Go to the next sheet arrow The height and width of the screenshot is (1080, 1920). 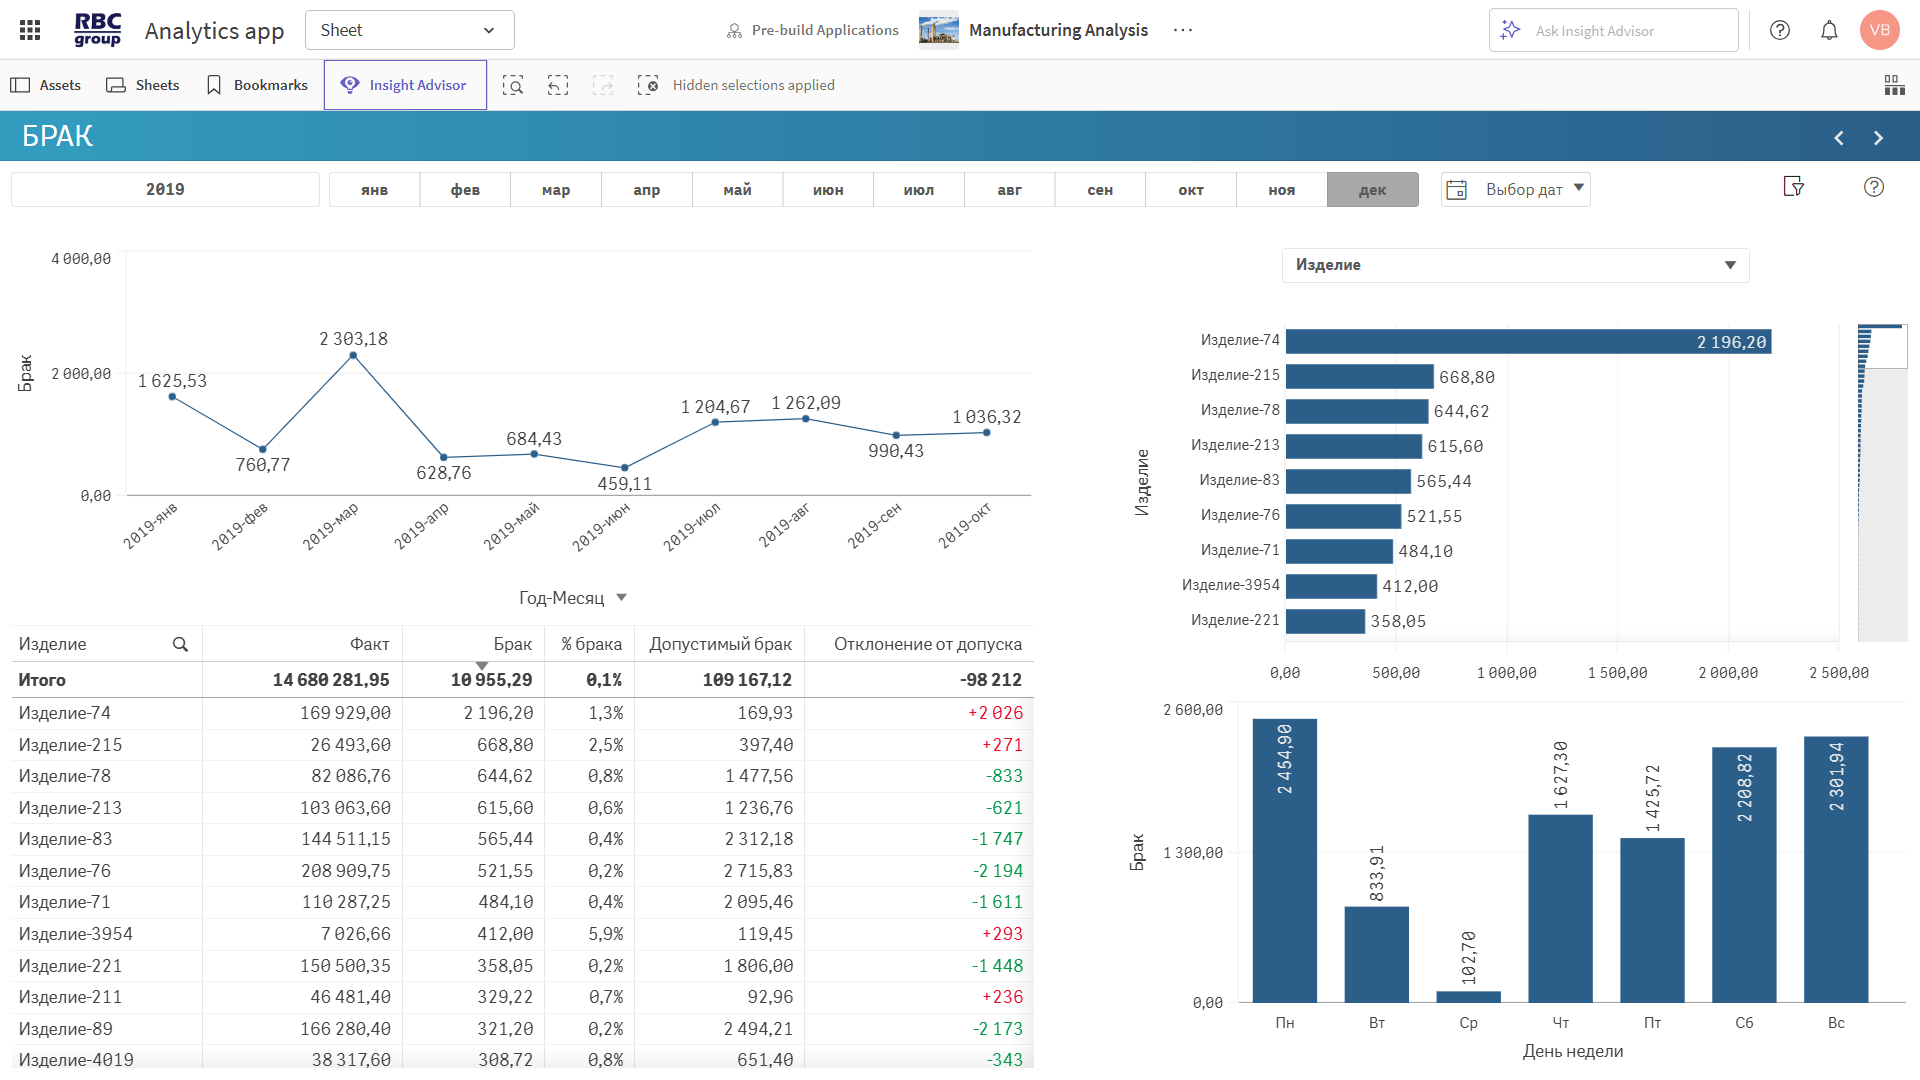click(1878, 138)
